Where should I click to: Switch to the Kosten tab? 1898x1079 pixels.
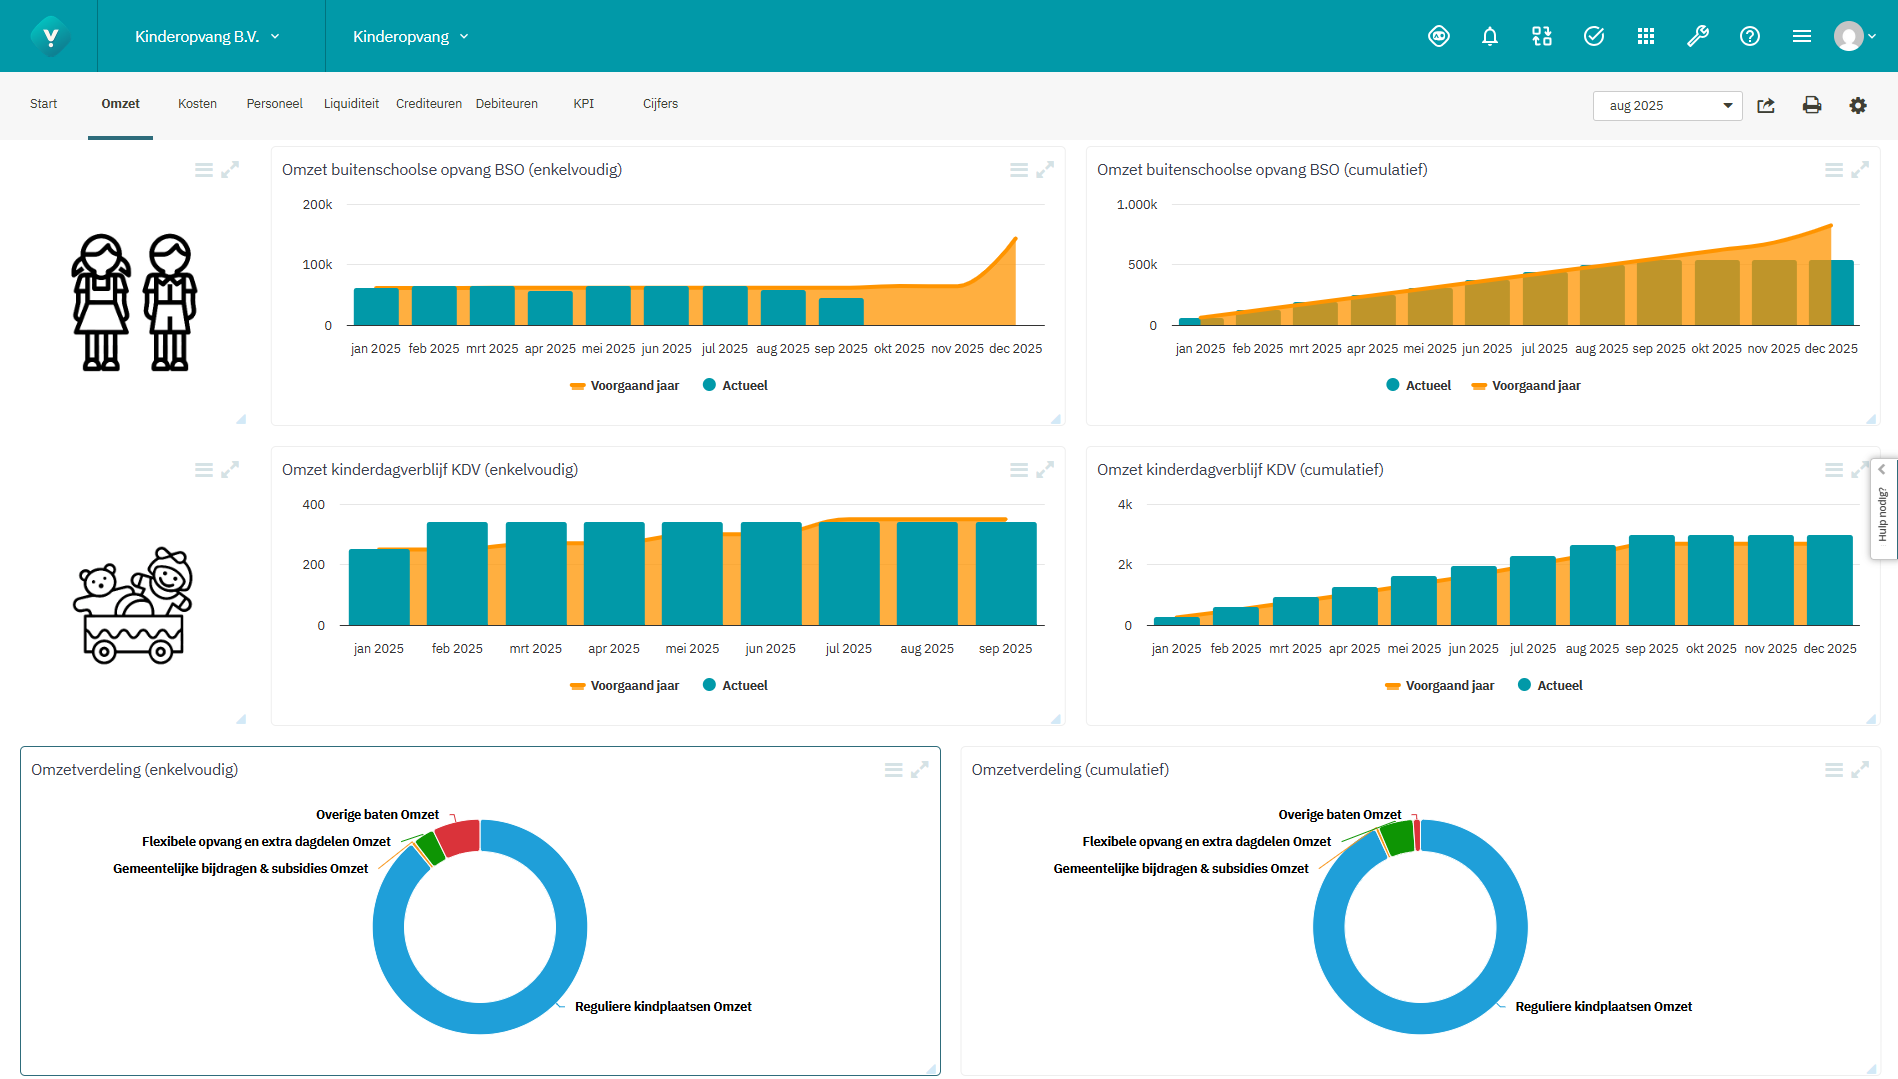(197, 104)
